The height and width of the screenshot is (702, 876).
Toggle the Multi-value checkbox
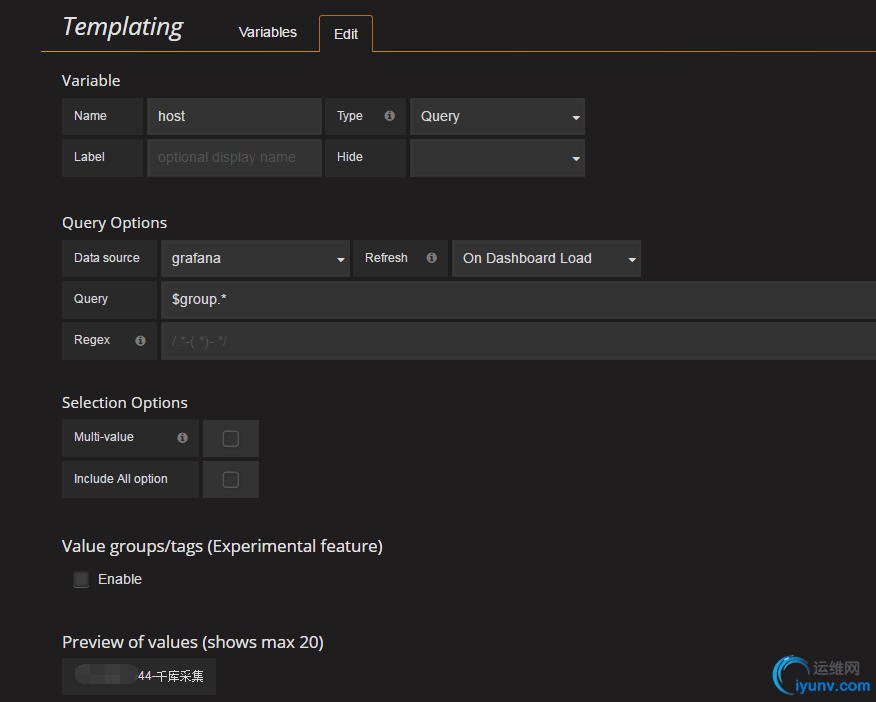coord(231,438)
